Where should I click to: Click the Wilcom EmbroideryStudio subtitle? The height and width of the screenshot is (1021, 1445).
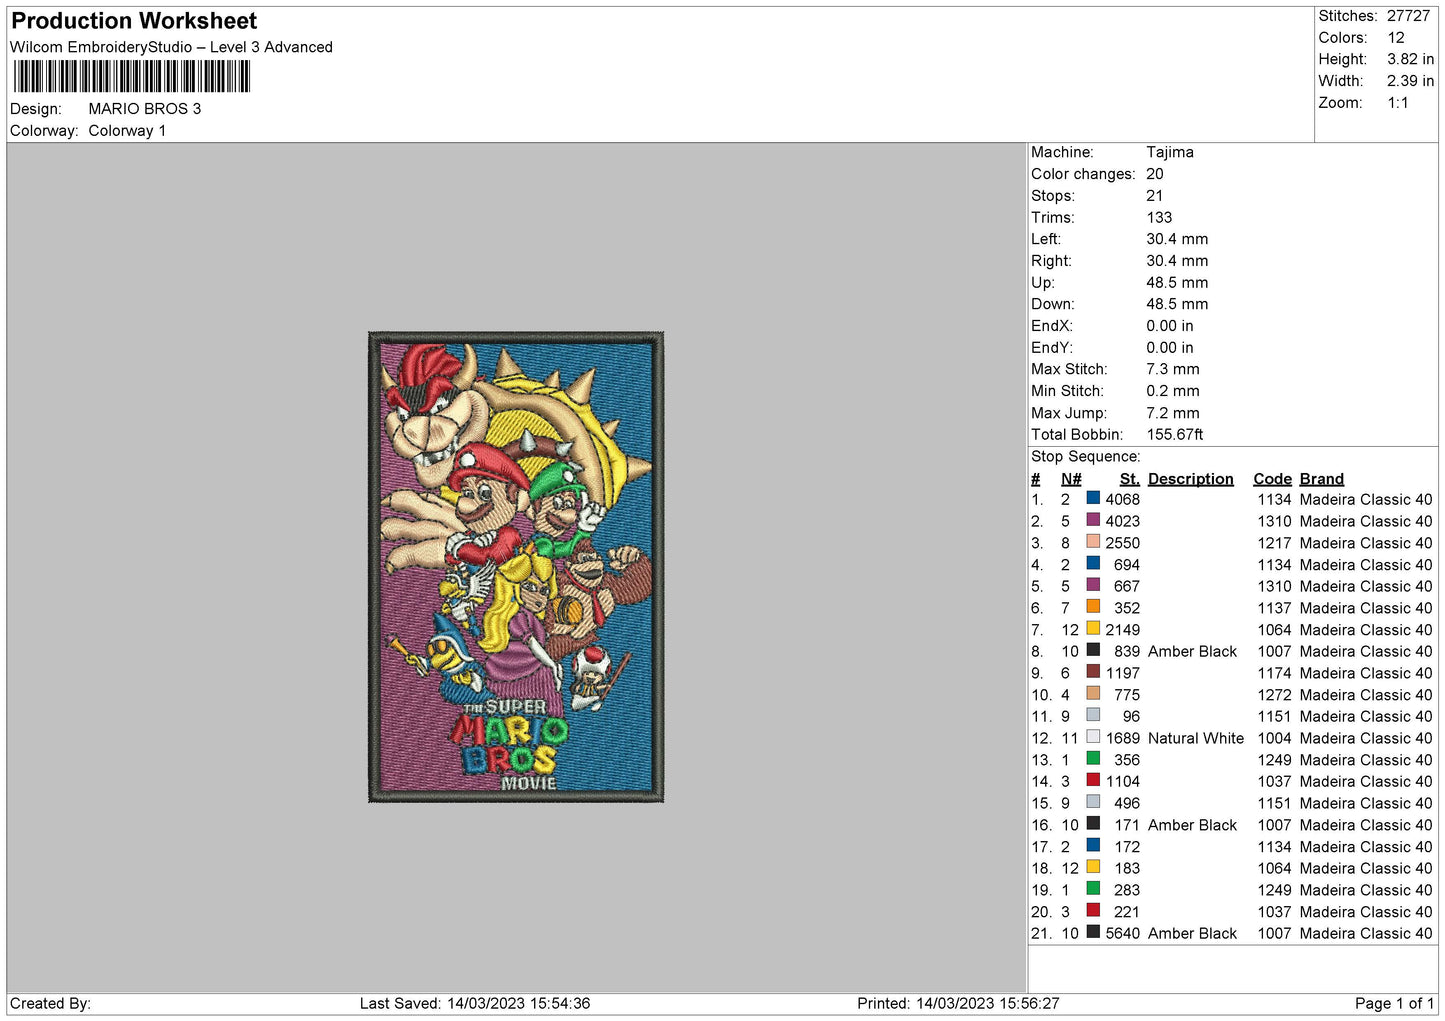click(x=171, y=47)
